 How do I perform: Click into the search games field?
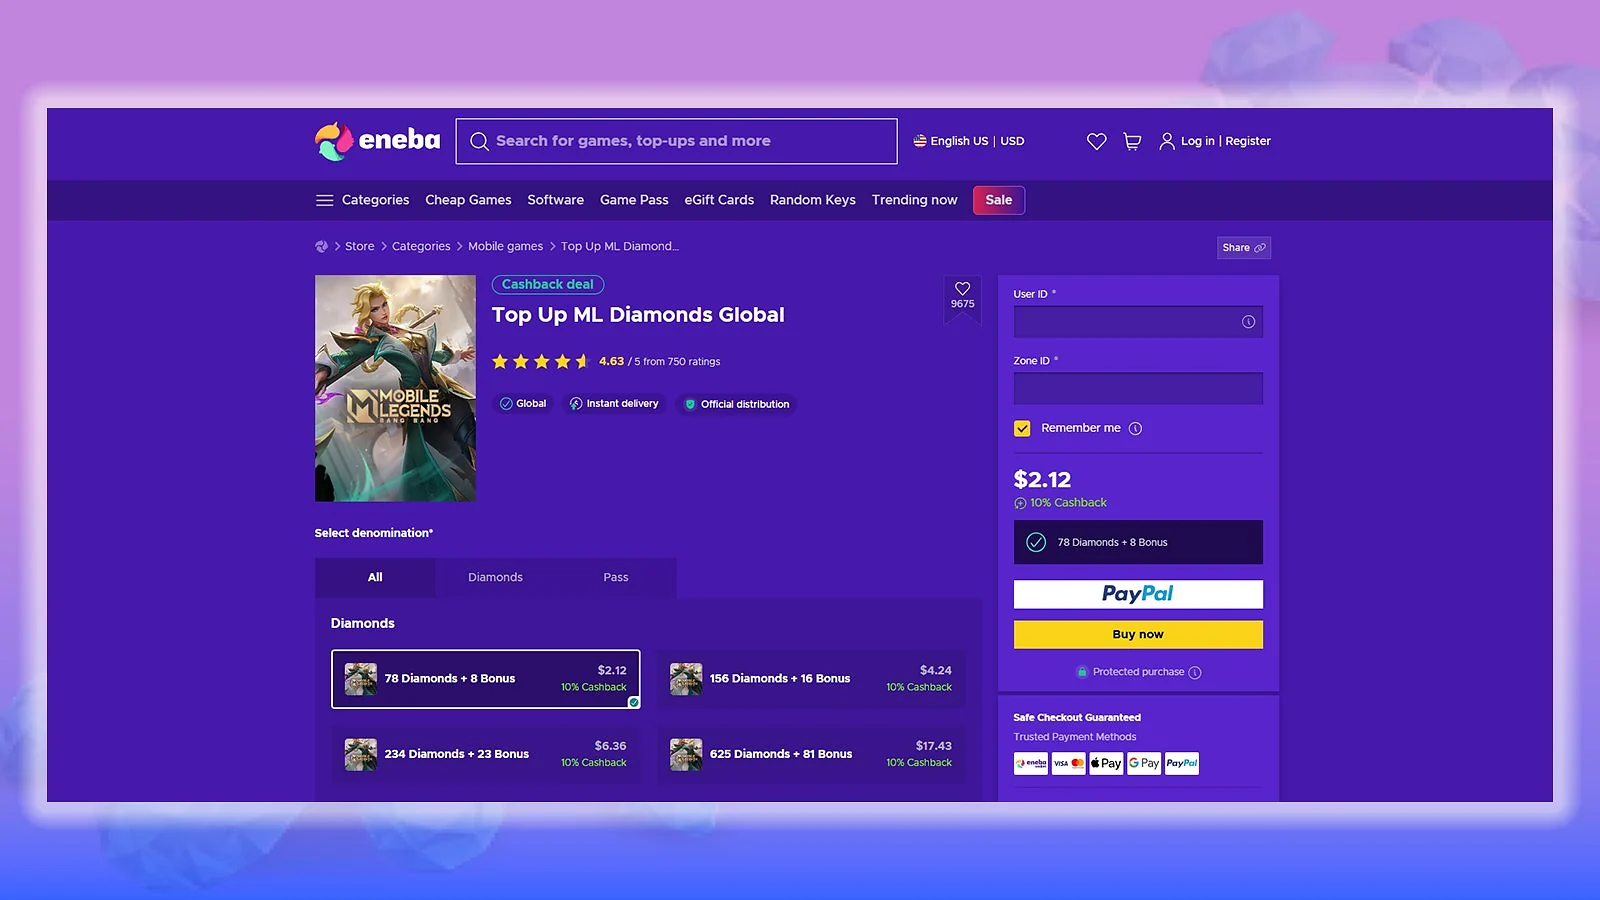coord(676,141)
